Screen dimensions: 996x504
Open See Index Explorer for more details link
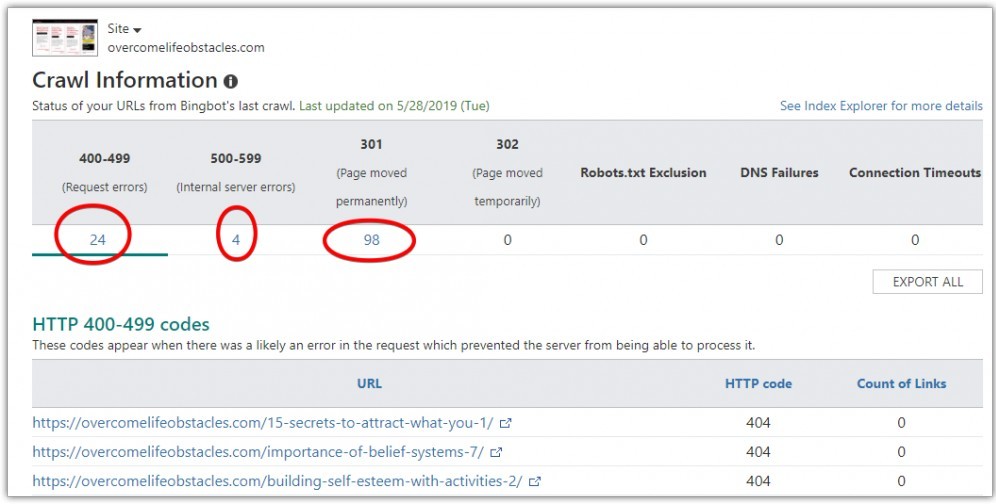point(881,106)
